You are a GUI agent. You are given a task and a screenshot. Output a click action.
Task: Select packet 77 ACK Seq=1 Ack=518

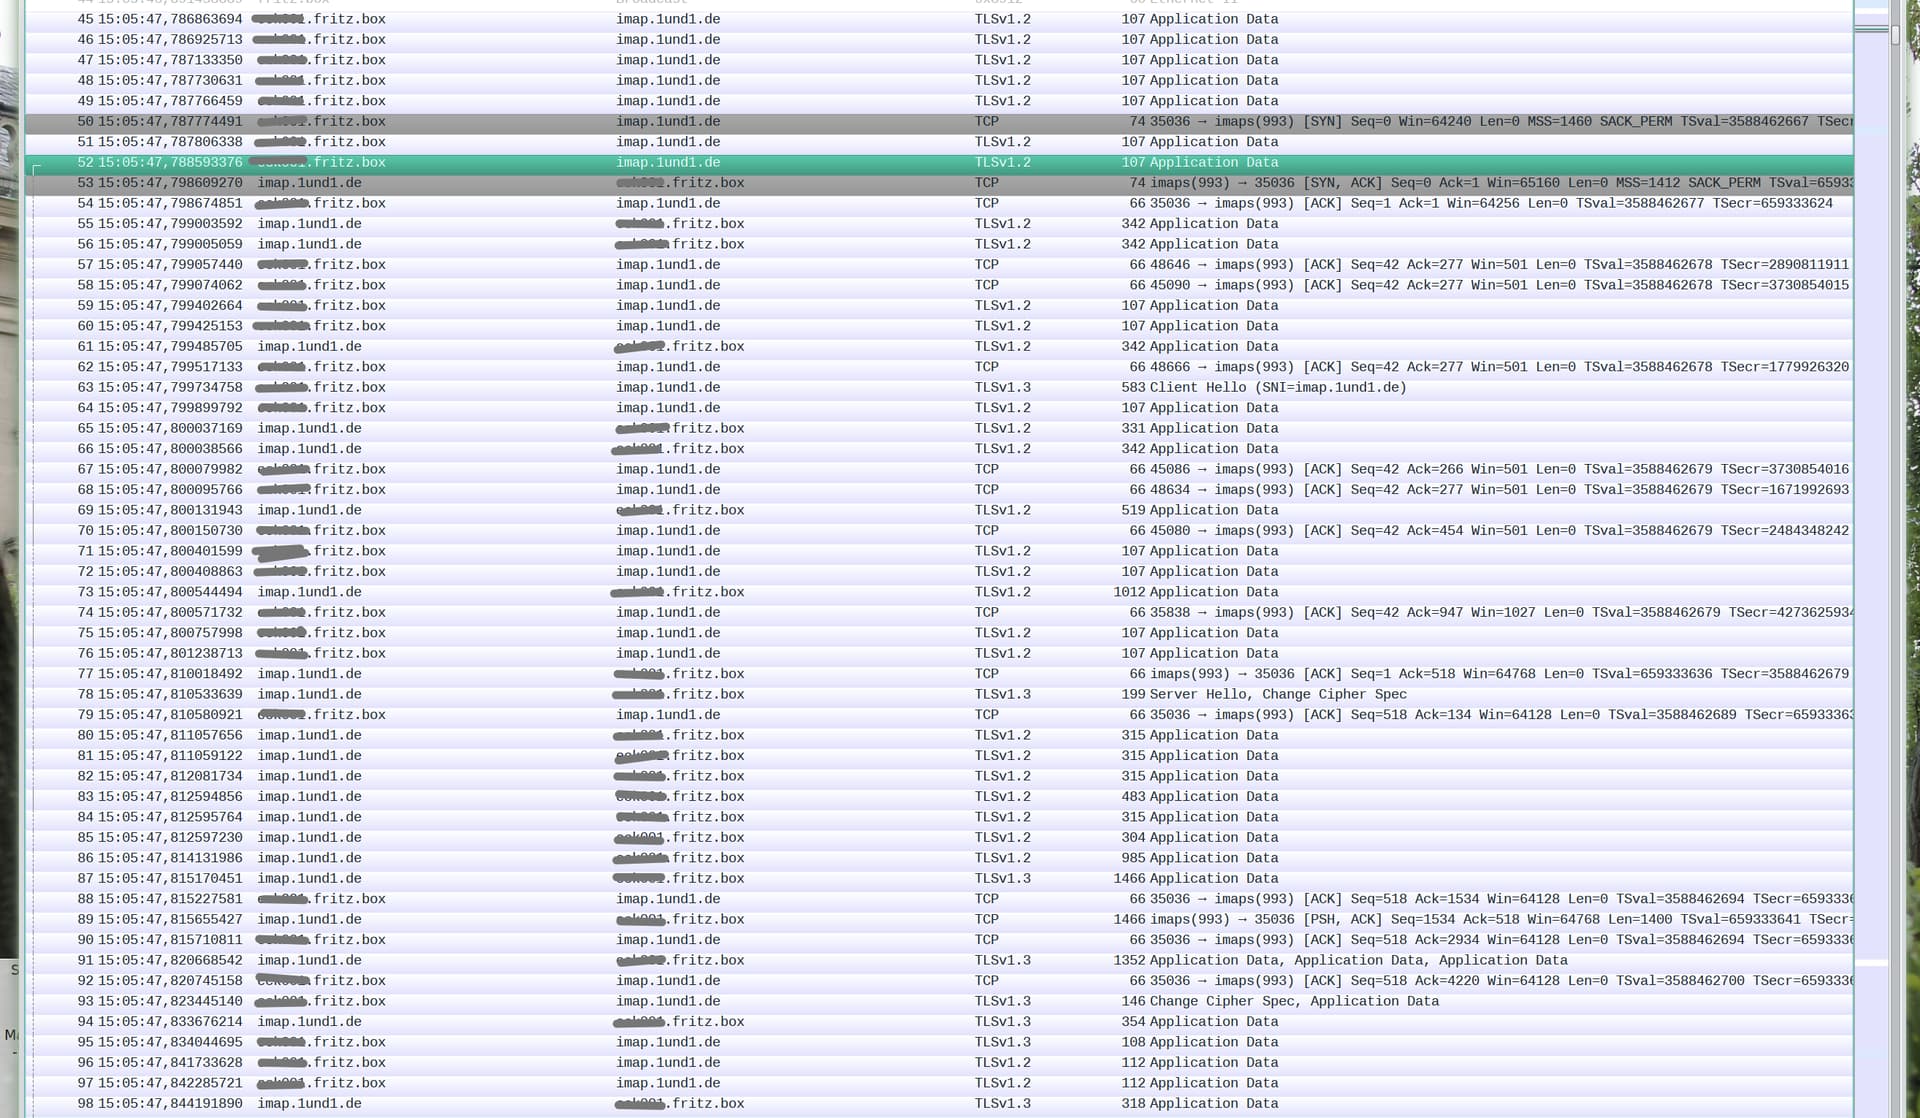tap(939, 675)
